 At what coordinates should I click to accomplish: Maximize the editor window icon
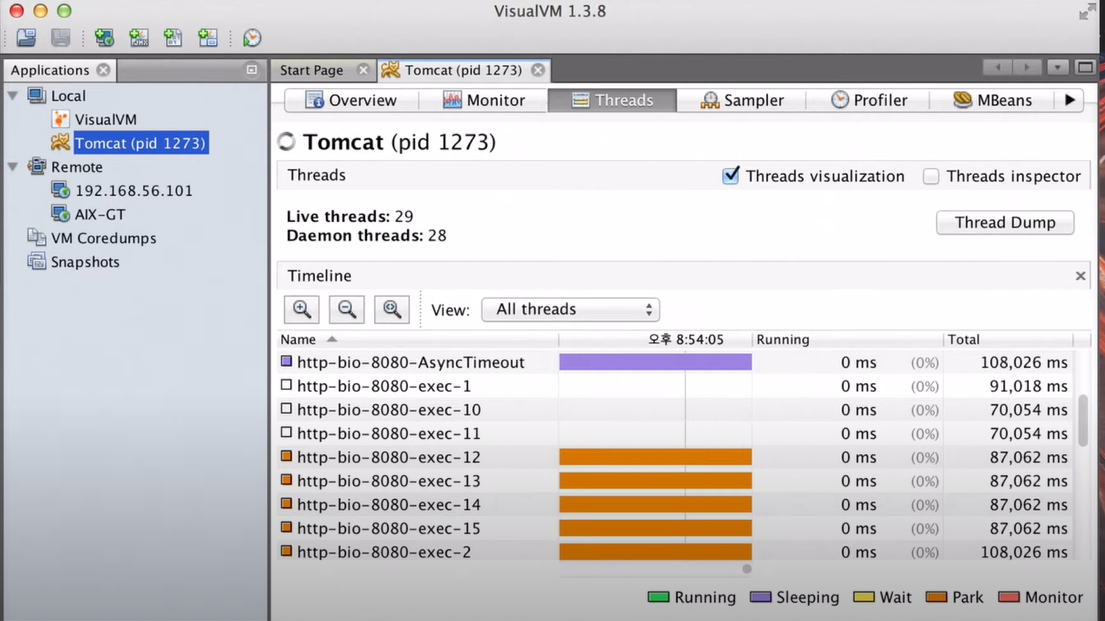point(1085,68)
